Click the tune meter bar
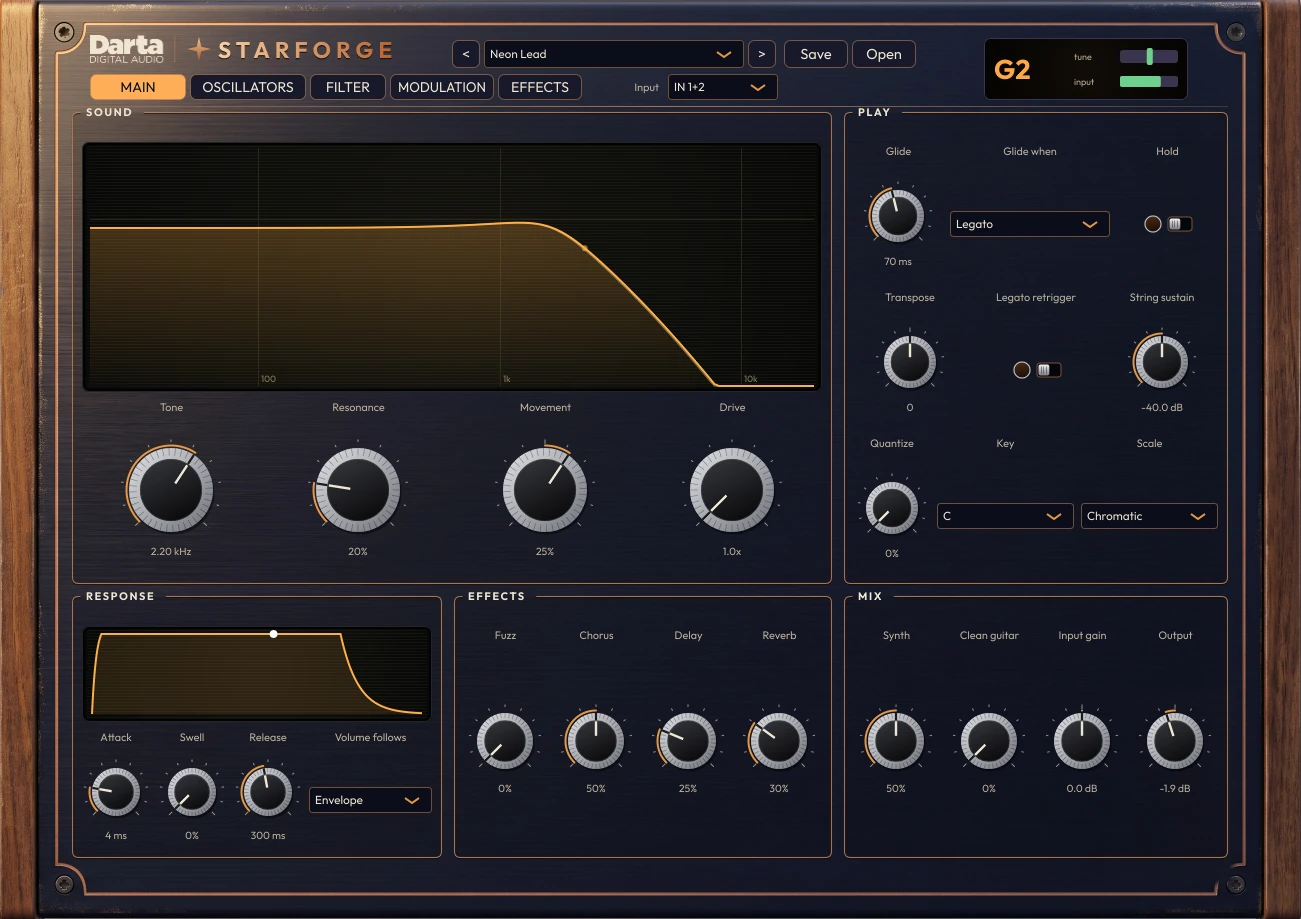Image resolution: width=1301 pixels, height=919 pixels. click(1149, 57)
